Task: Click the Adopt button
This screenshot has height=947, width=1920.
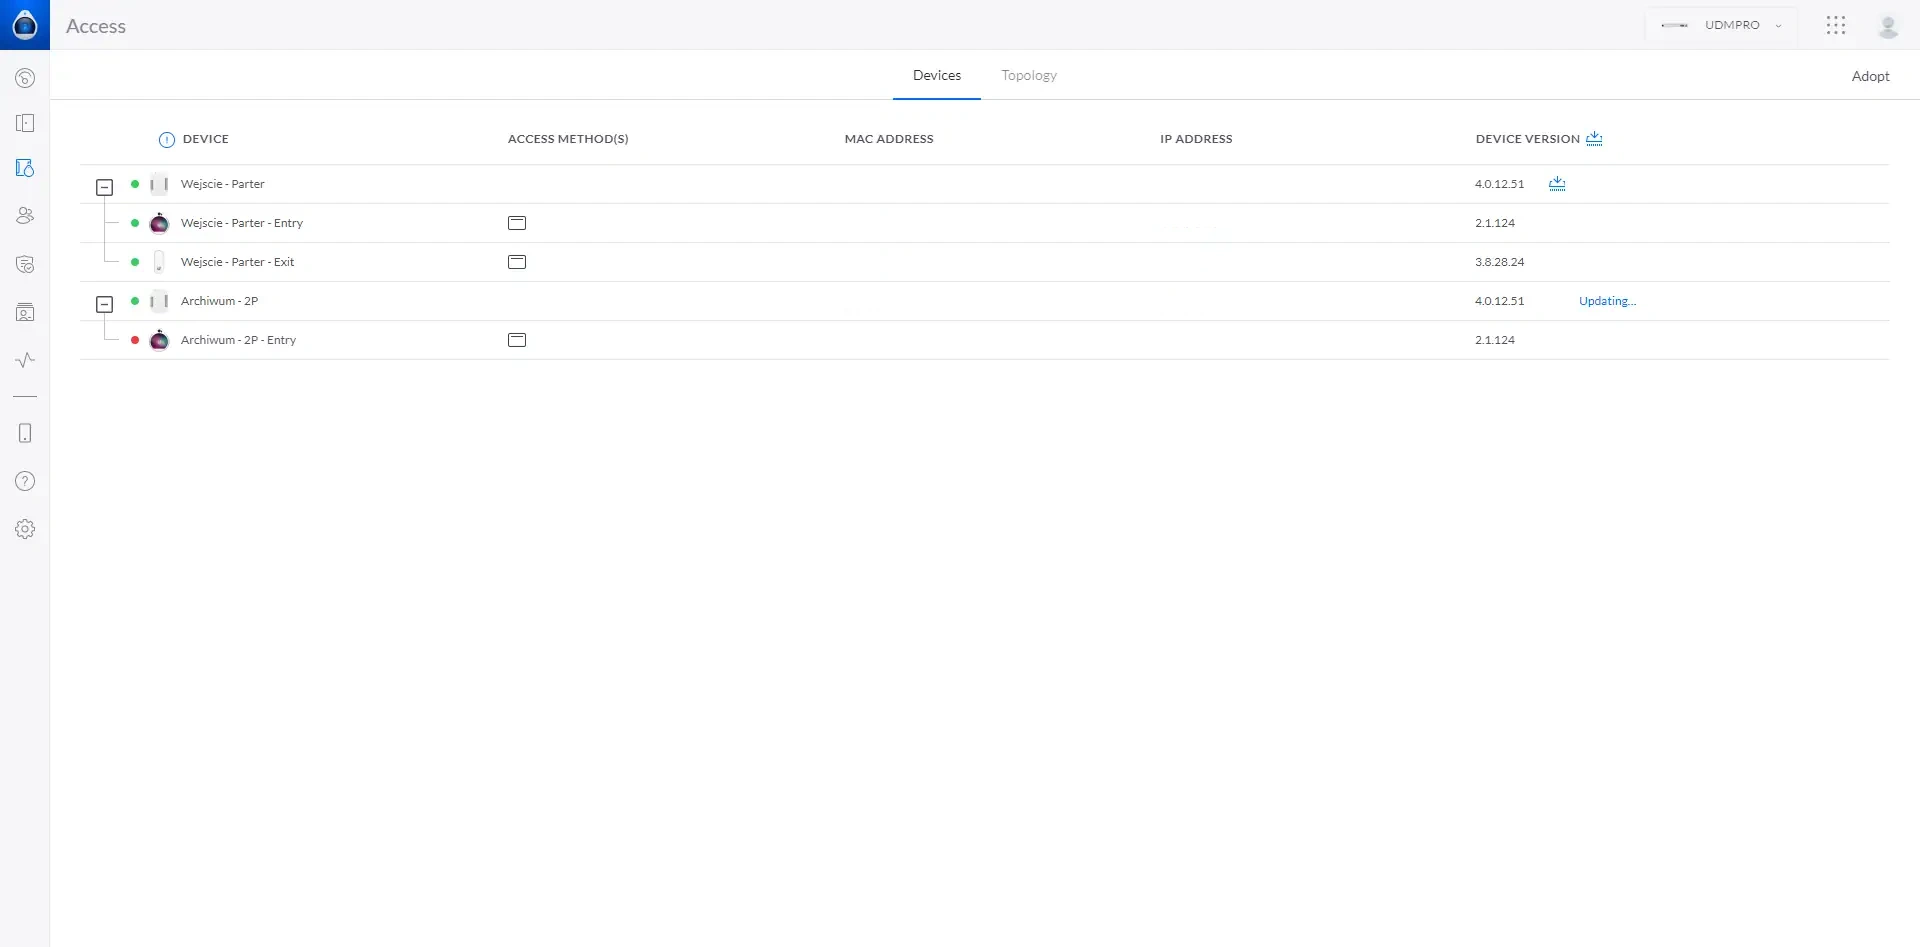Action: [x=1869, y=77]
